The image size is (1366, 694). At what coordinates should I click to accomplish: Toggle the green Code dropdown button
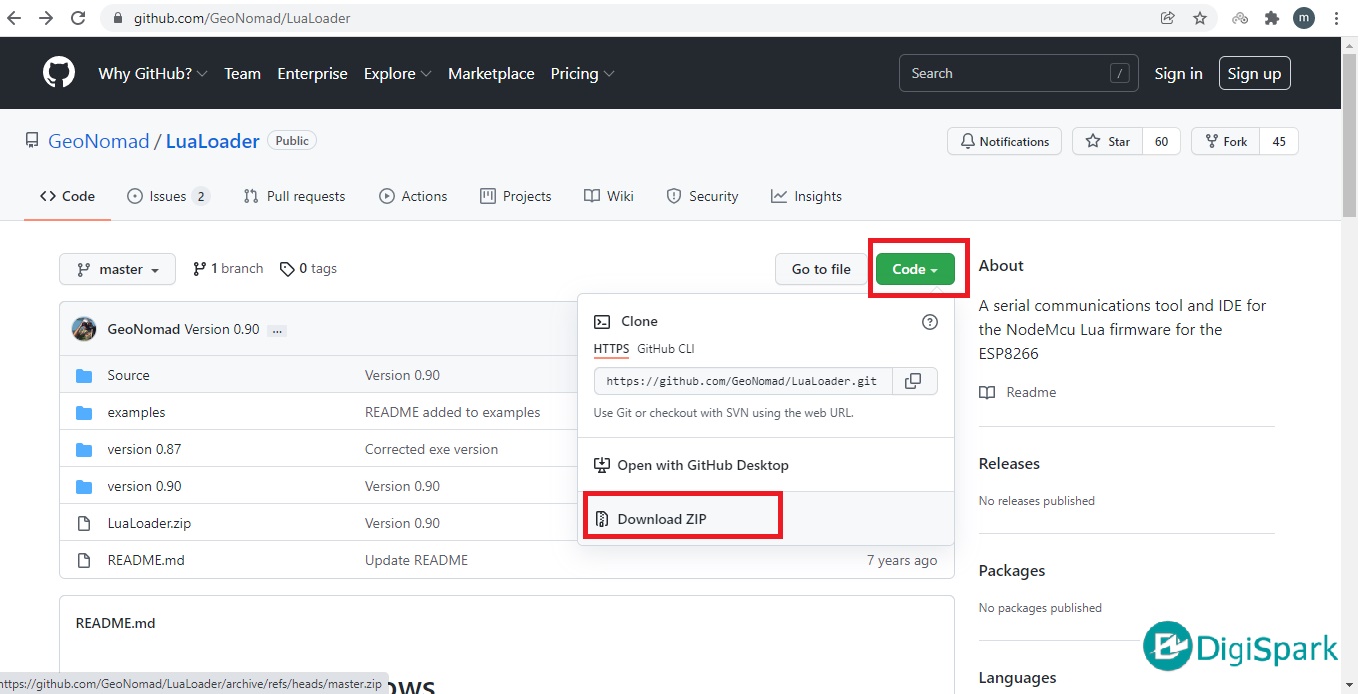click(x=915, y=269)
